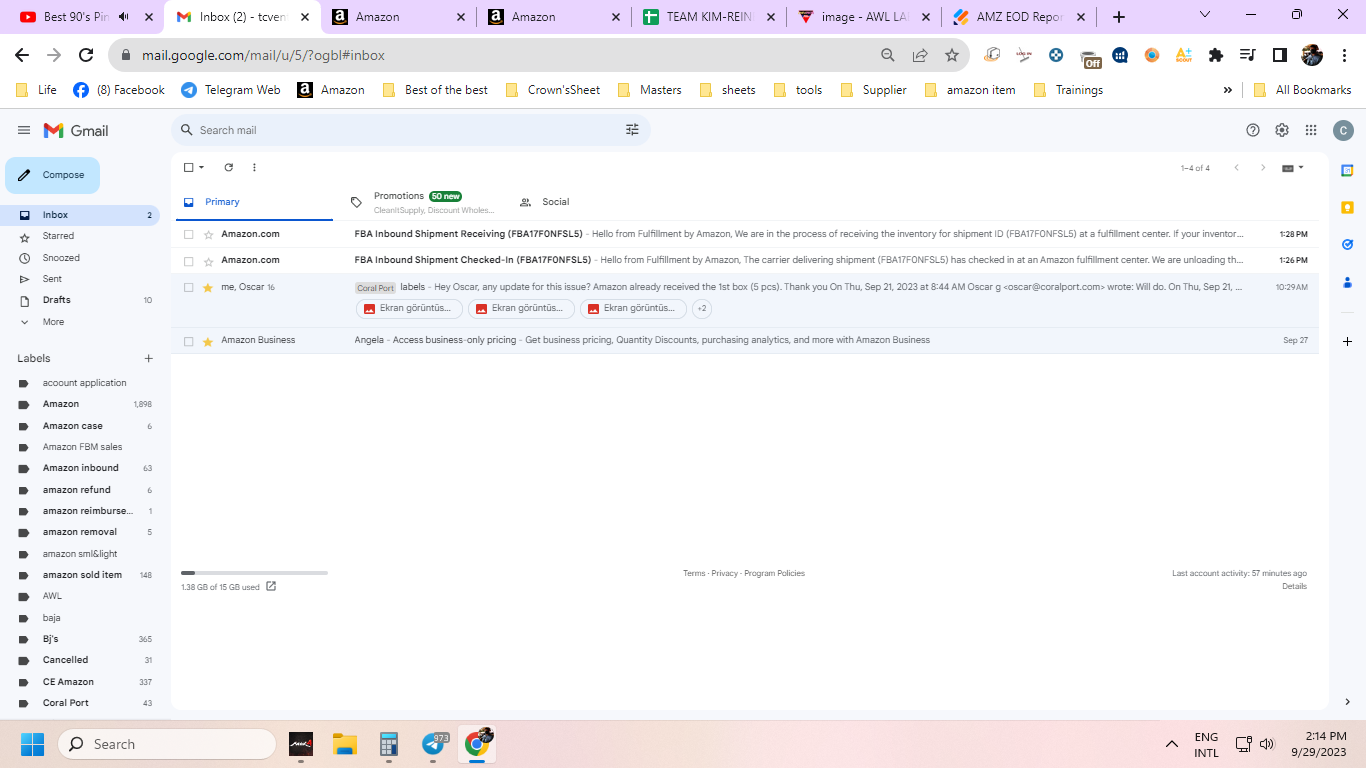Reload the page with the Chrome reload button
This screenshot has width=1366, height=768.
(86, 55)
